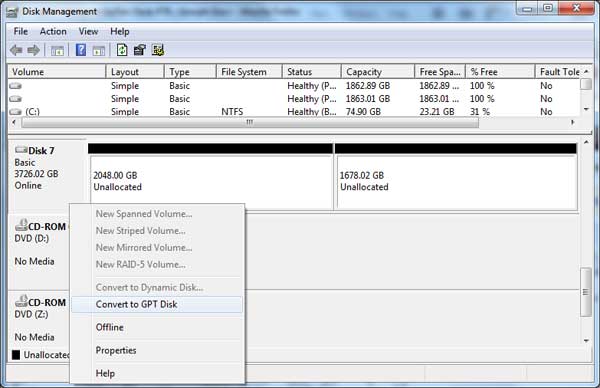Screen dimensions: 600x388
Task: Choose Help in the context menu
Action: tap(157, 373)
